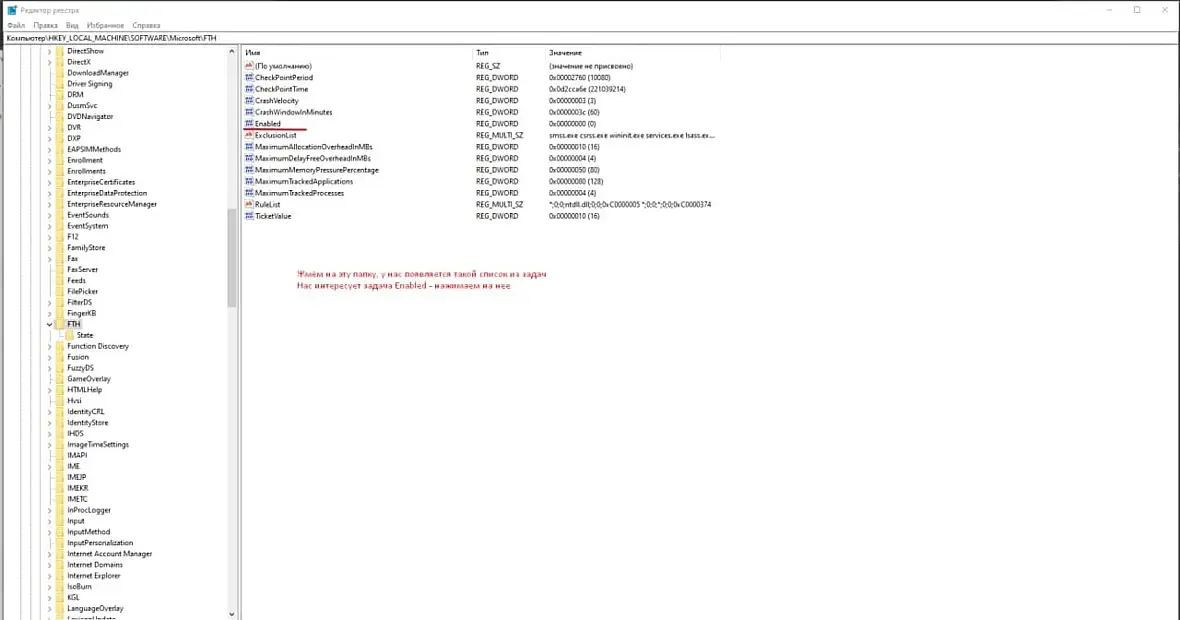Select the FamilyStore tree item
Image resolution: width=1180 pixels, height=620 pixels.
click(x=86, y=248)
